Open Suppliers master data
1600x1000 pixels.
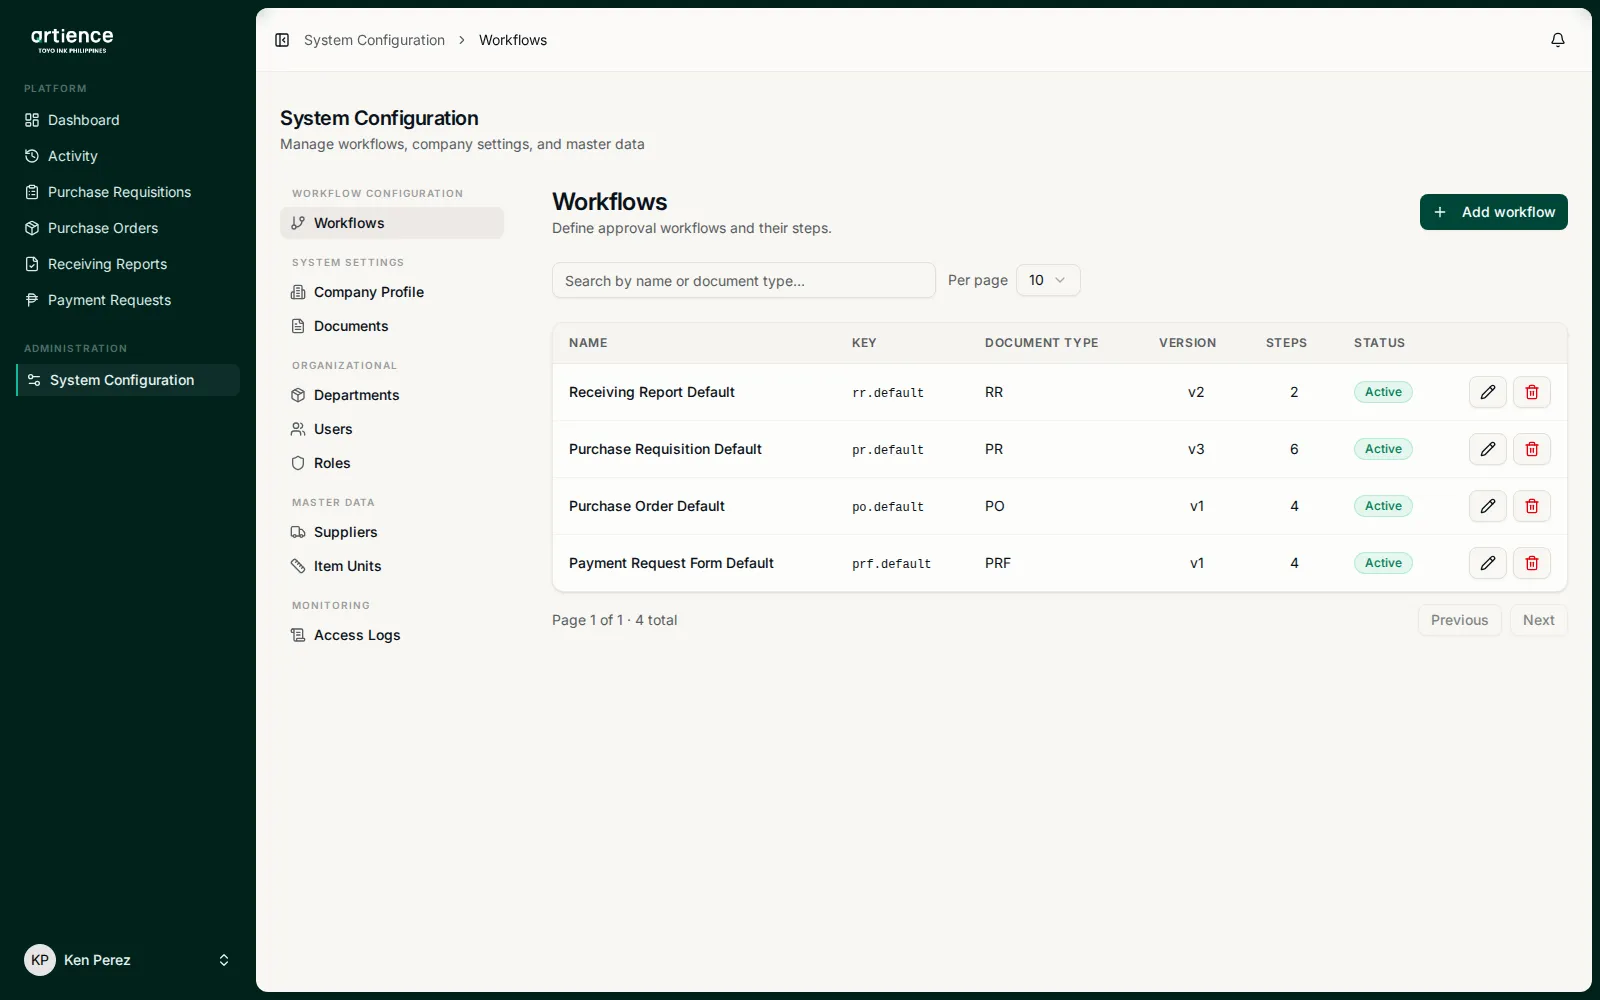pos(392,532)
